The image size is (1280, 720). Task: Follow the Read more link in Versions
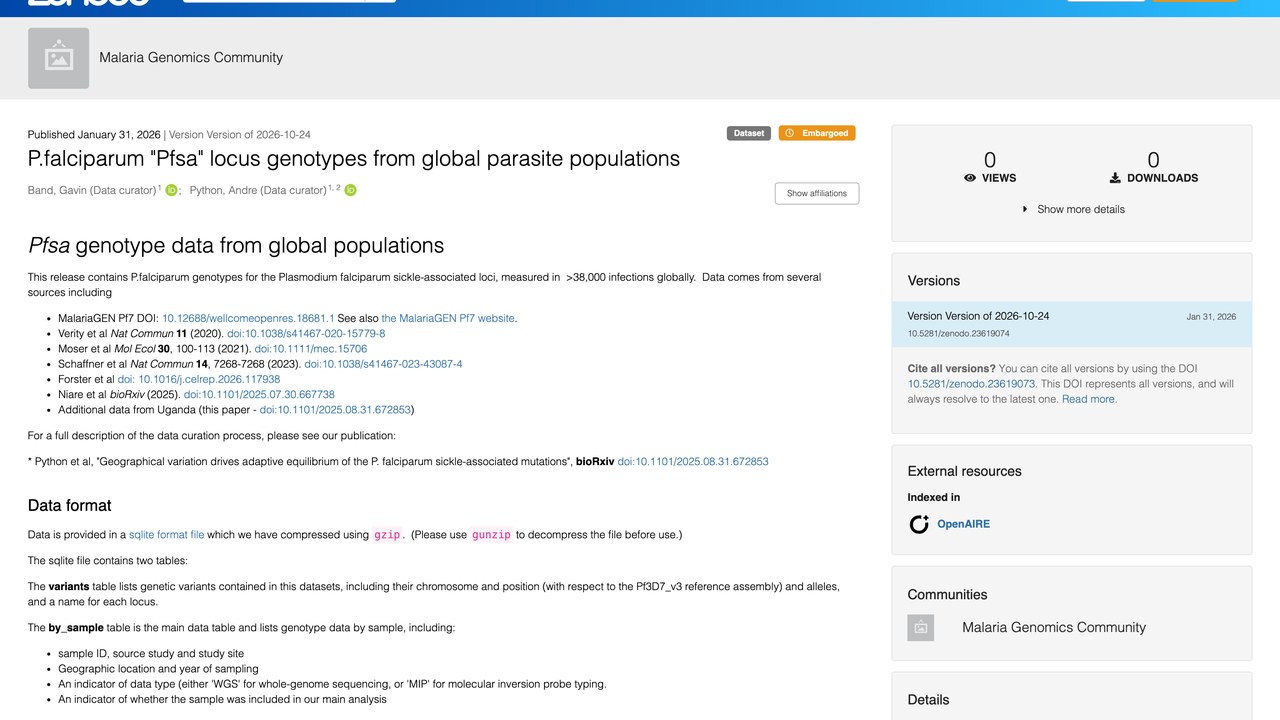(1089, 399)
